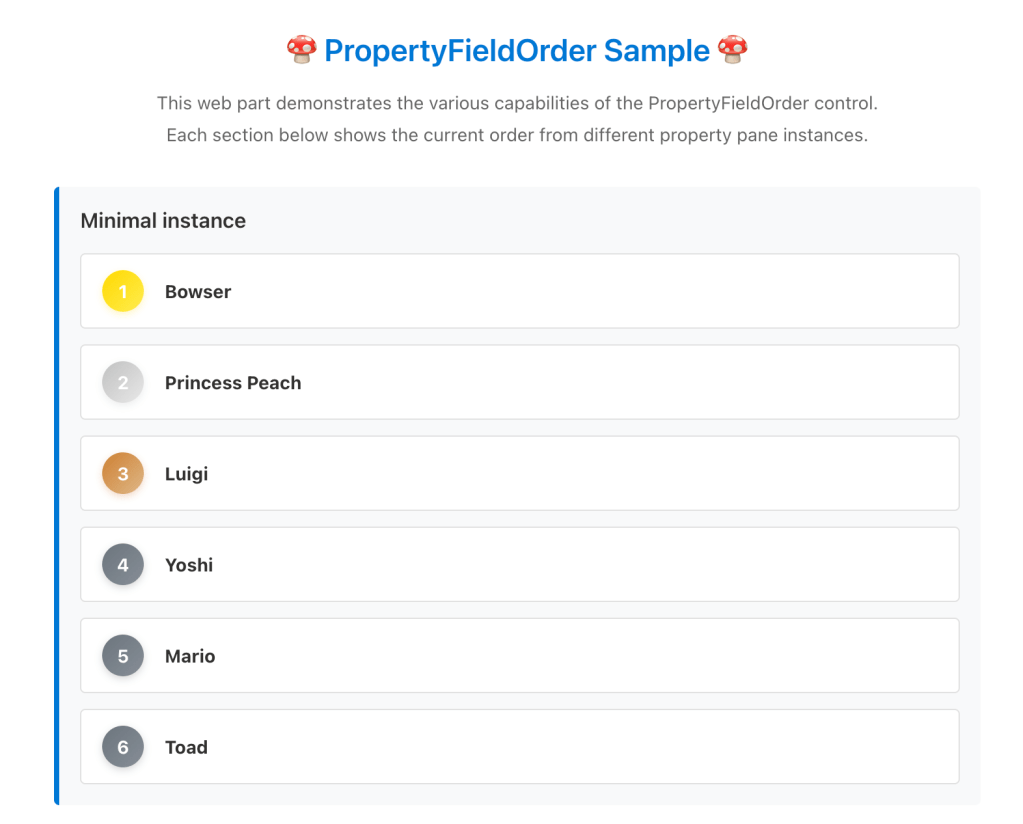Click the silver number 2 badge
The width and height of the screenshot is (1023, 824).
[123, 382]
